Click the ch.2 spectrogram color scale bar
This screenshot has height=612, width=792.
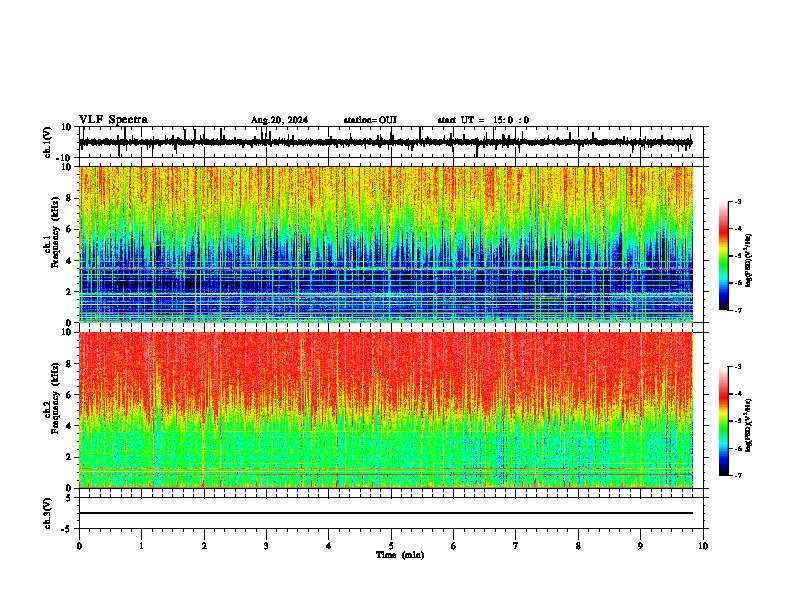tap(724, 421)
